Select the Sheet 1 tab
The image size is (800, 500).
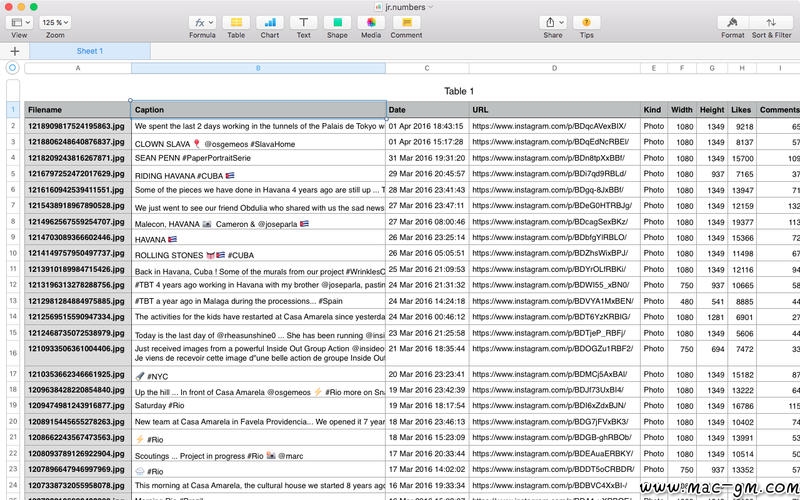pos(90,51)
